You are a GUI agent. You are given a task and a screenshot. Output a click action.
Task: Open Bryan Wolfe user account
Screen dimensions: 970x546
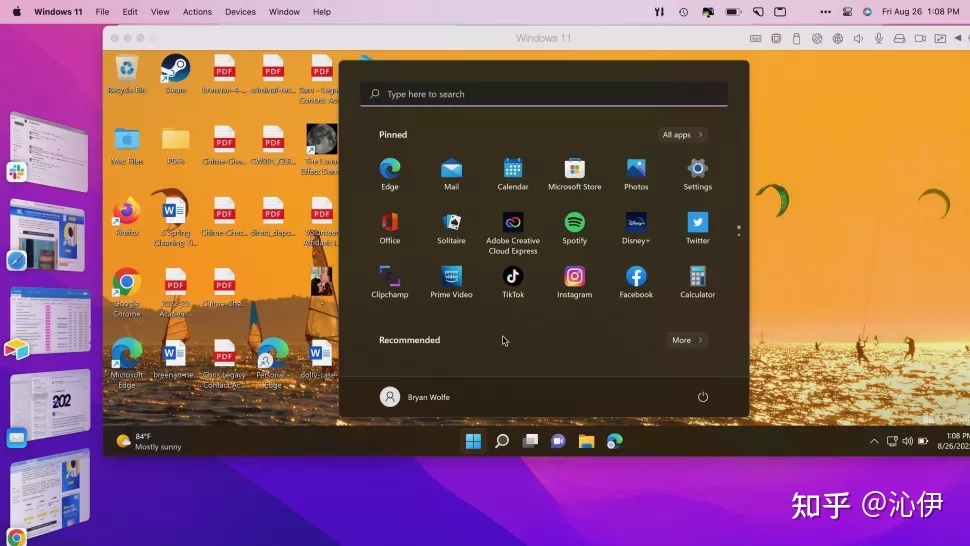click(x=415, y=397)
